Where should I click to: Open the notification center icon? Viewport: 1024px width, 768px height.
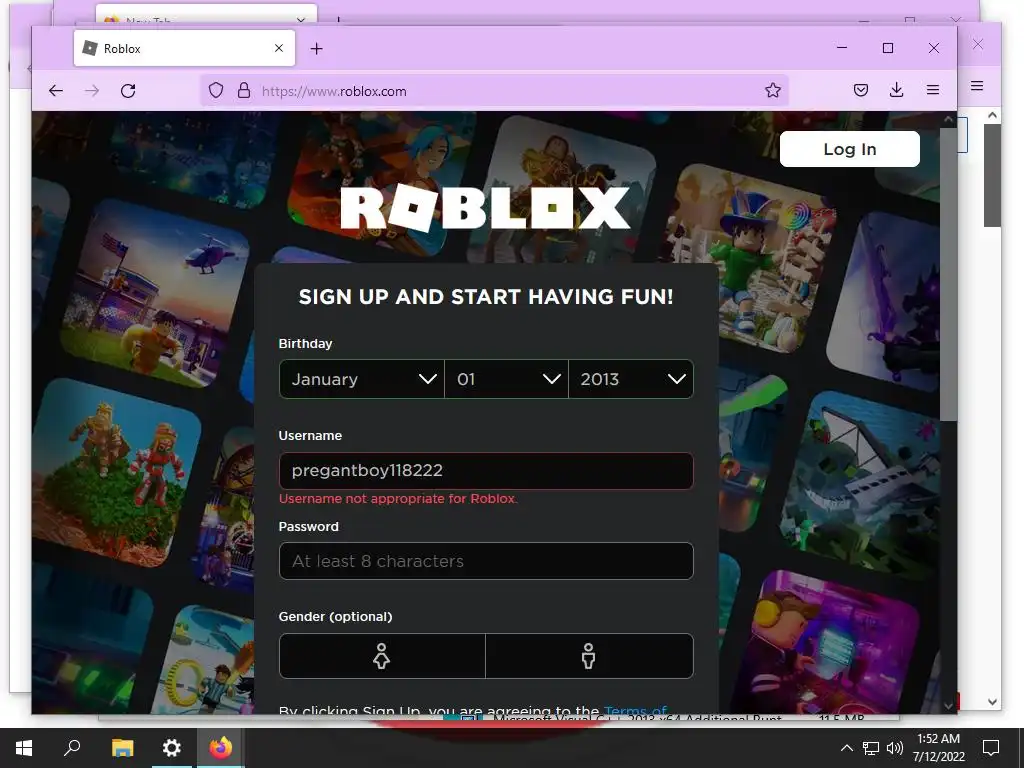[991, 748]
